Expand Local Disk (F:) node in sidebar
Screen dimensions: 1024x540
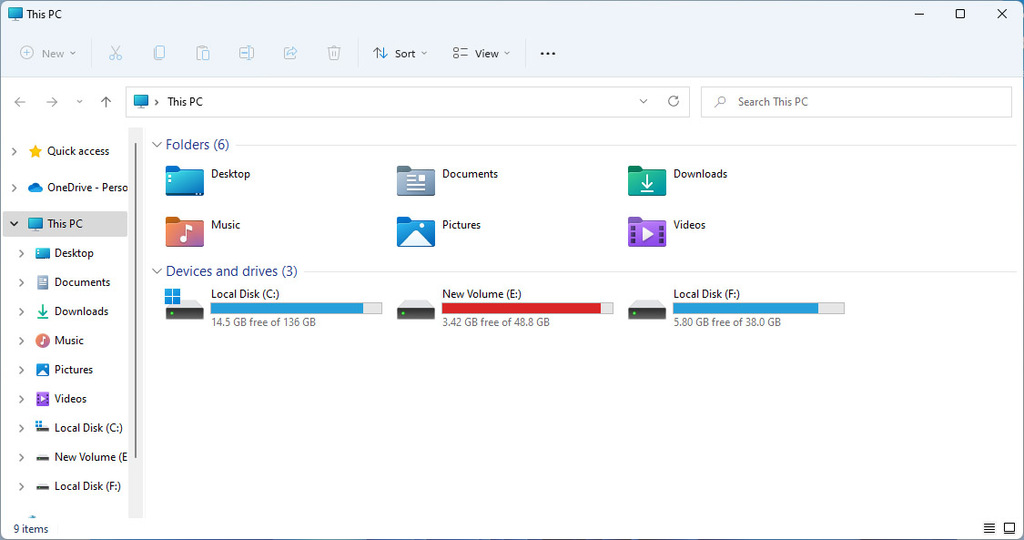pos(22,486)
